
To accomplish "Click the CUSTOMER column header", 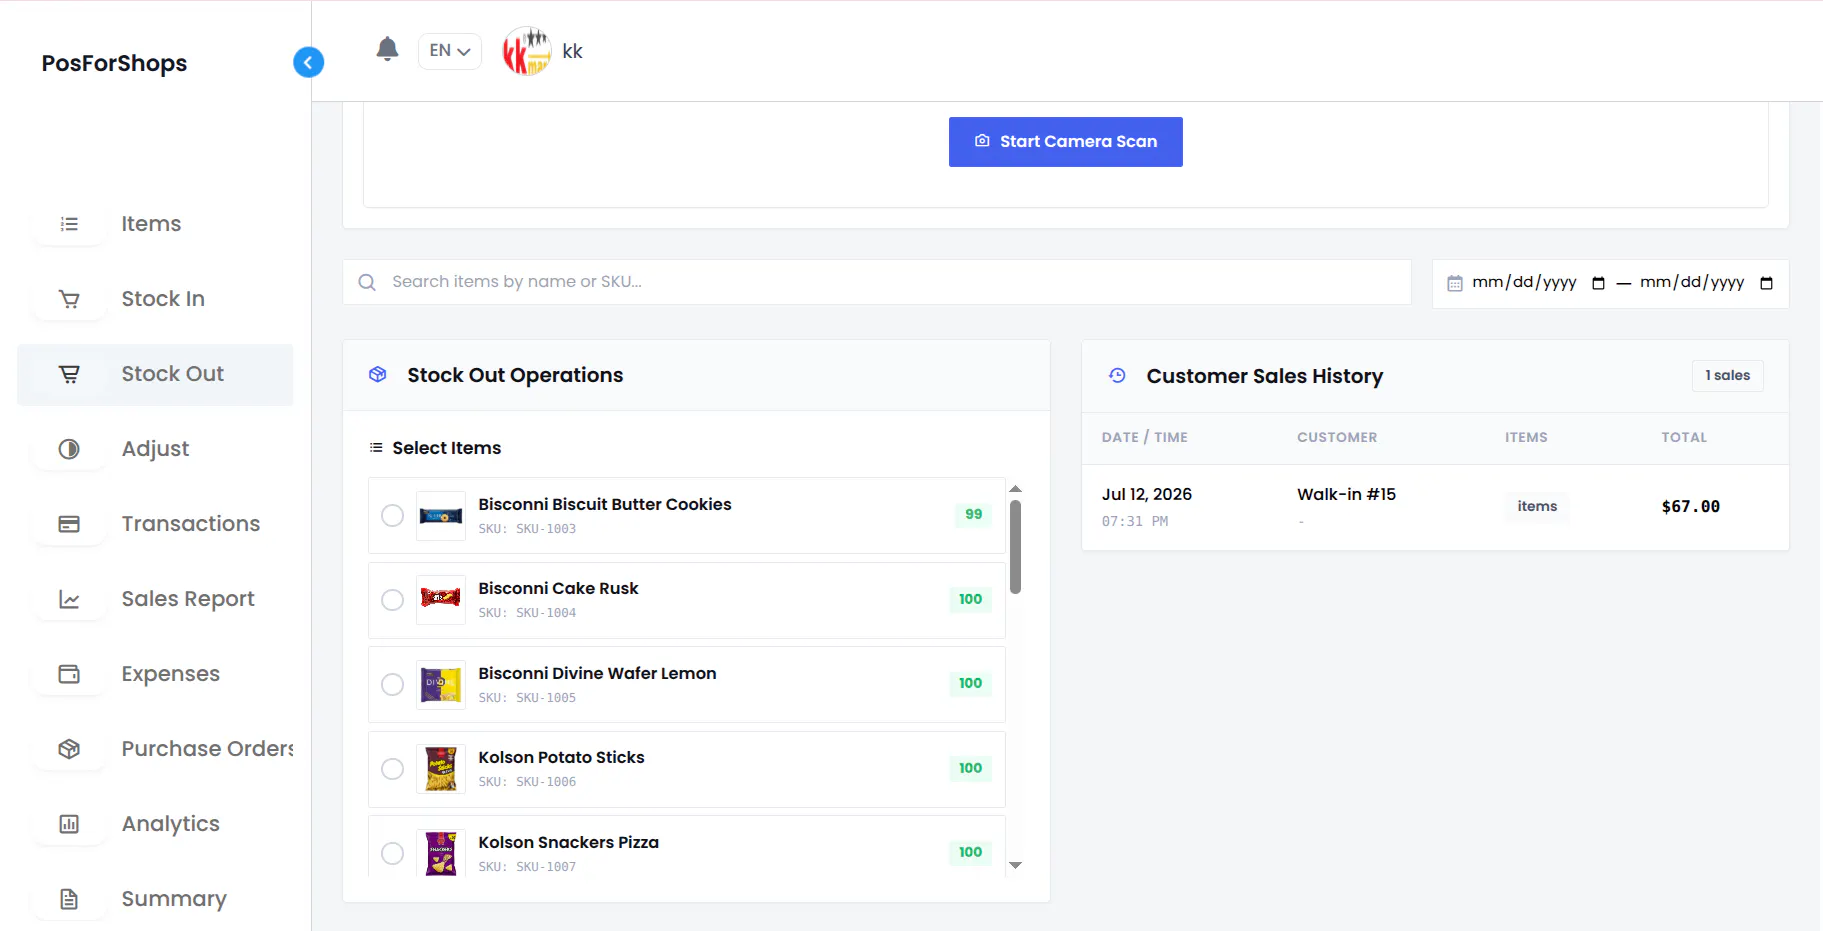I will [1337, 437].
